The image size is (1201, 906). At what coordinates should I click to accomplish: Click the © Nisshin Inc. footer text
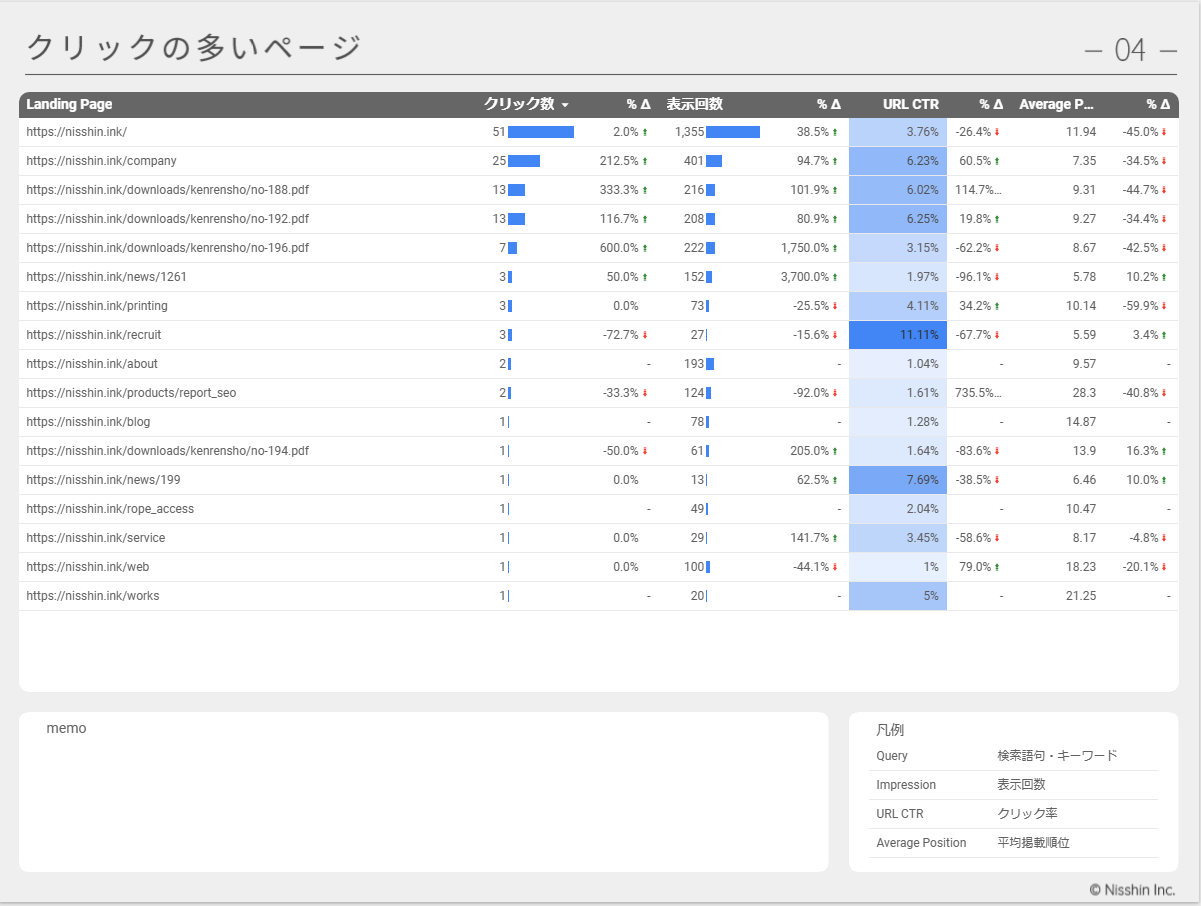pyautogui.click(x=1132, y=890)
